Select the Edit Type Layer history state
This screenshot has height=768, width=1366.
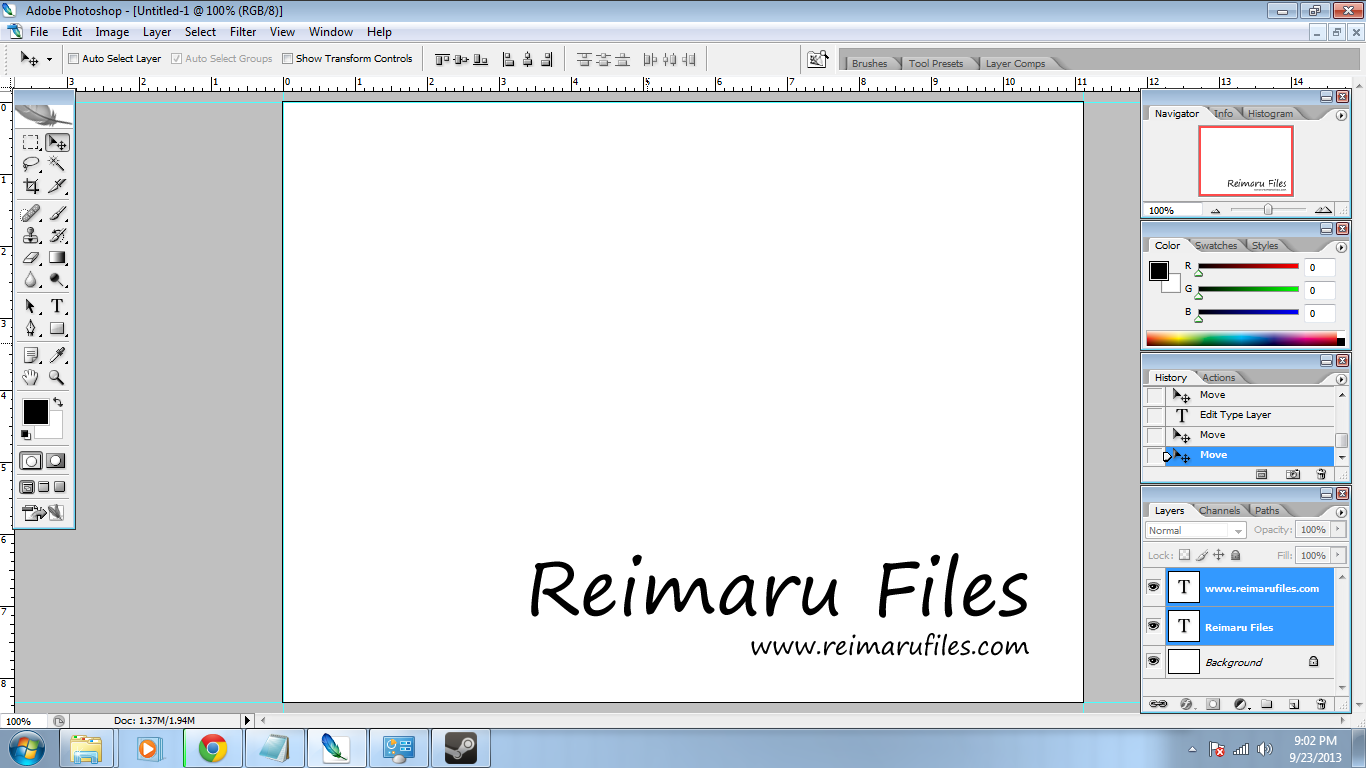pyautogui.click(x=1235, y=415)
